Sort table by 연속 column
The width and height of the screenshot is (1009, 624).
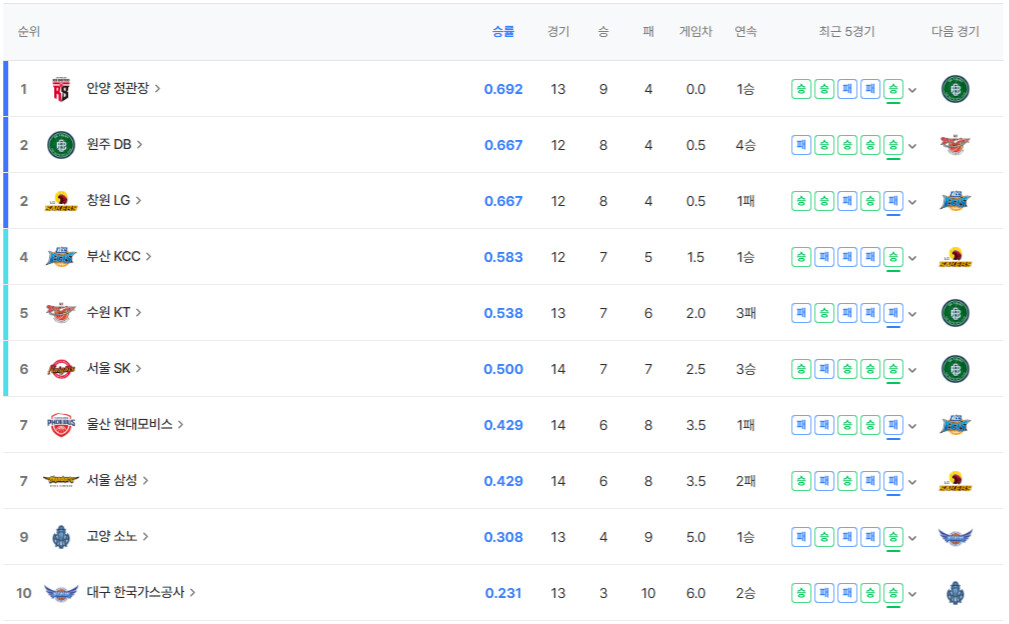point(746,32)
